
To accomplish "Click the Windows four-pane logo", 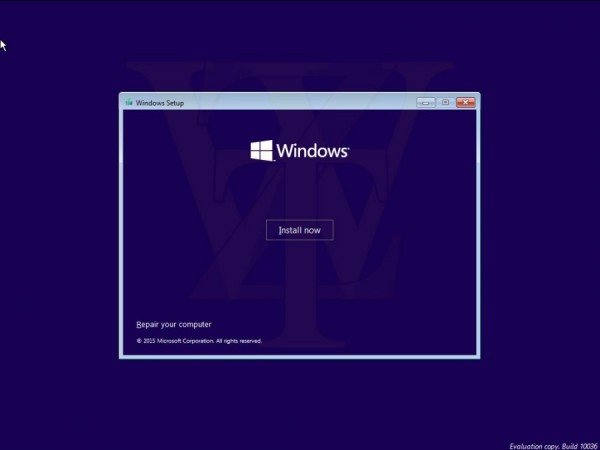I will (261, 151).
